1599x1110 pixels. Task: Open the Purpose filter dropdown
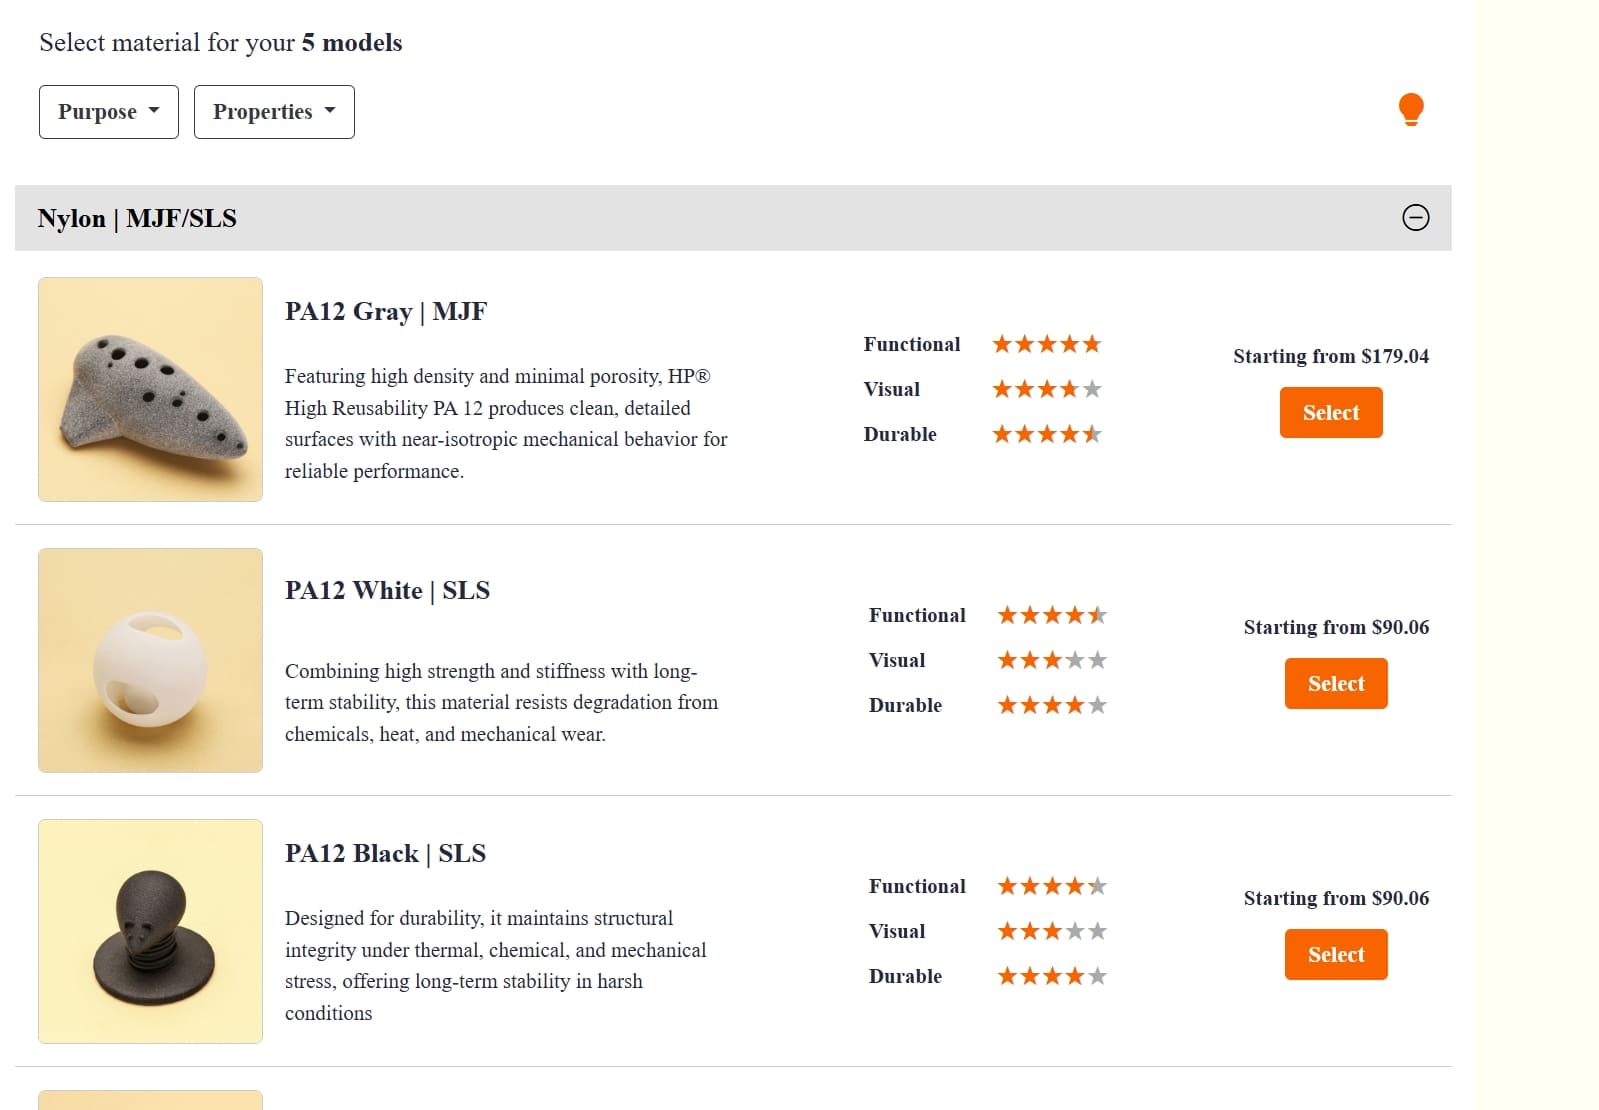pyautogui.click(x=108, y=111)
